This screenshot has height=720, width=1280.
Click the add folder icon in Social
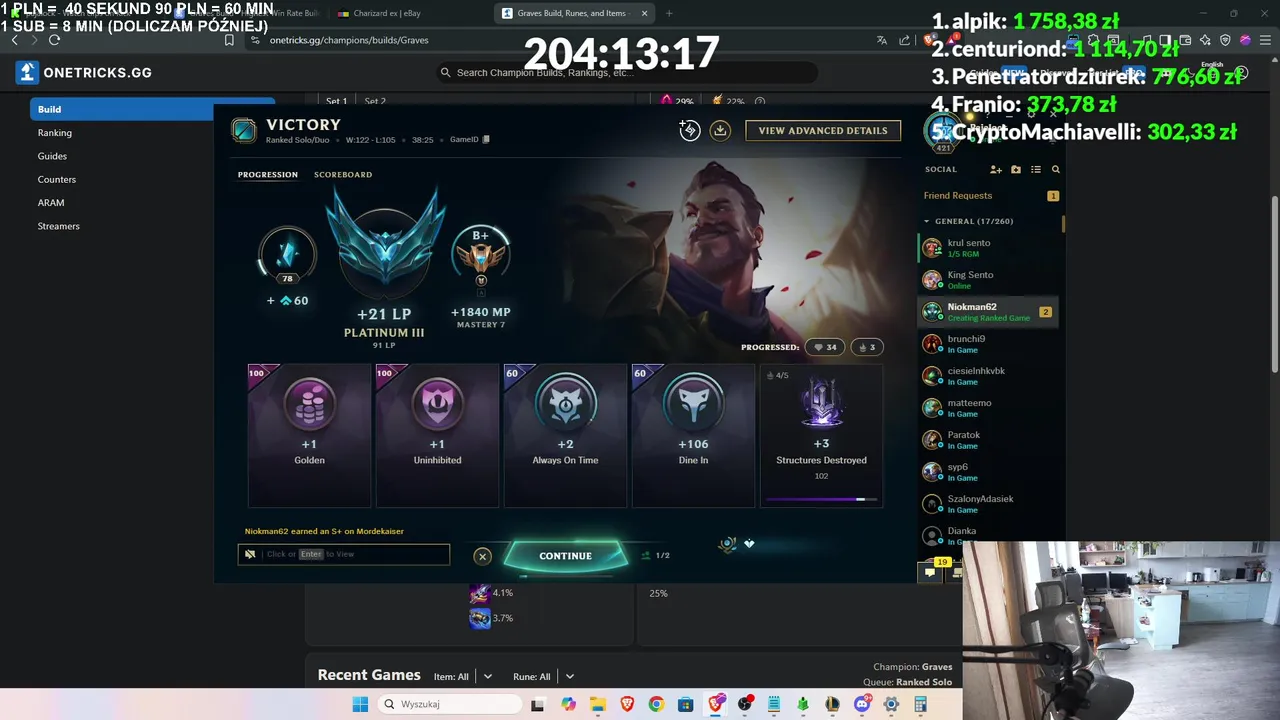tap(1016, 170)
